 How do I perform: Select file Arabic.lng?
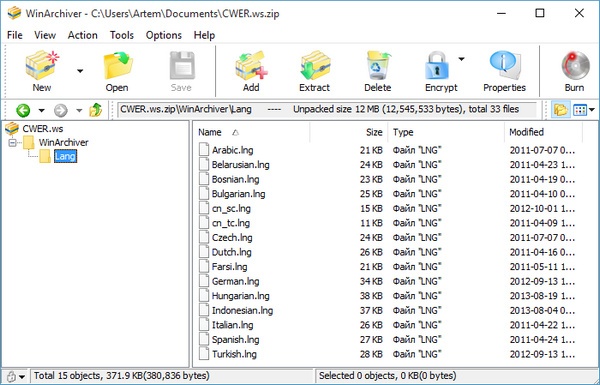click(x=232, y=150)
